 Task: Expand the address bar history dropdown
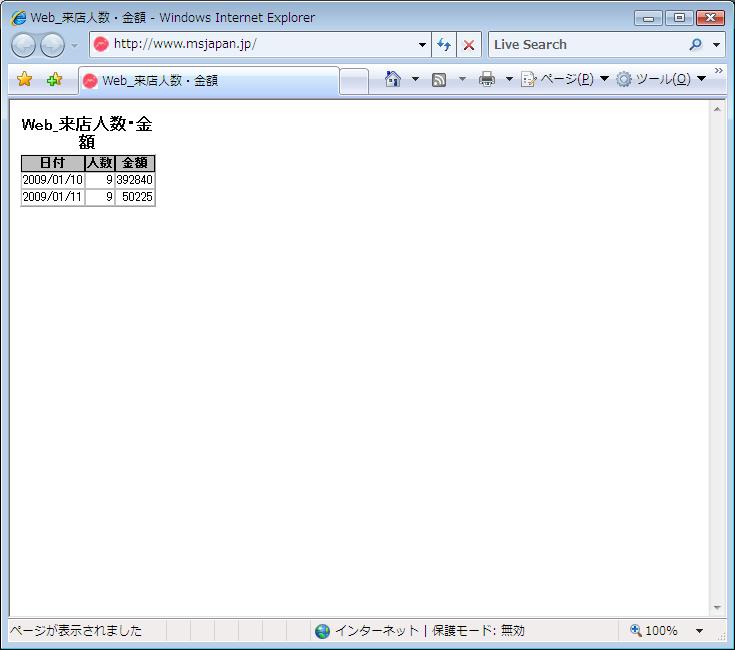point(422,45)
